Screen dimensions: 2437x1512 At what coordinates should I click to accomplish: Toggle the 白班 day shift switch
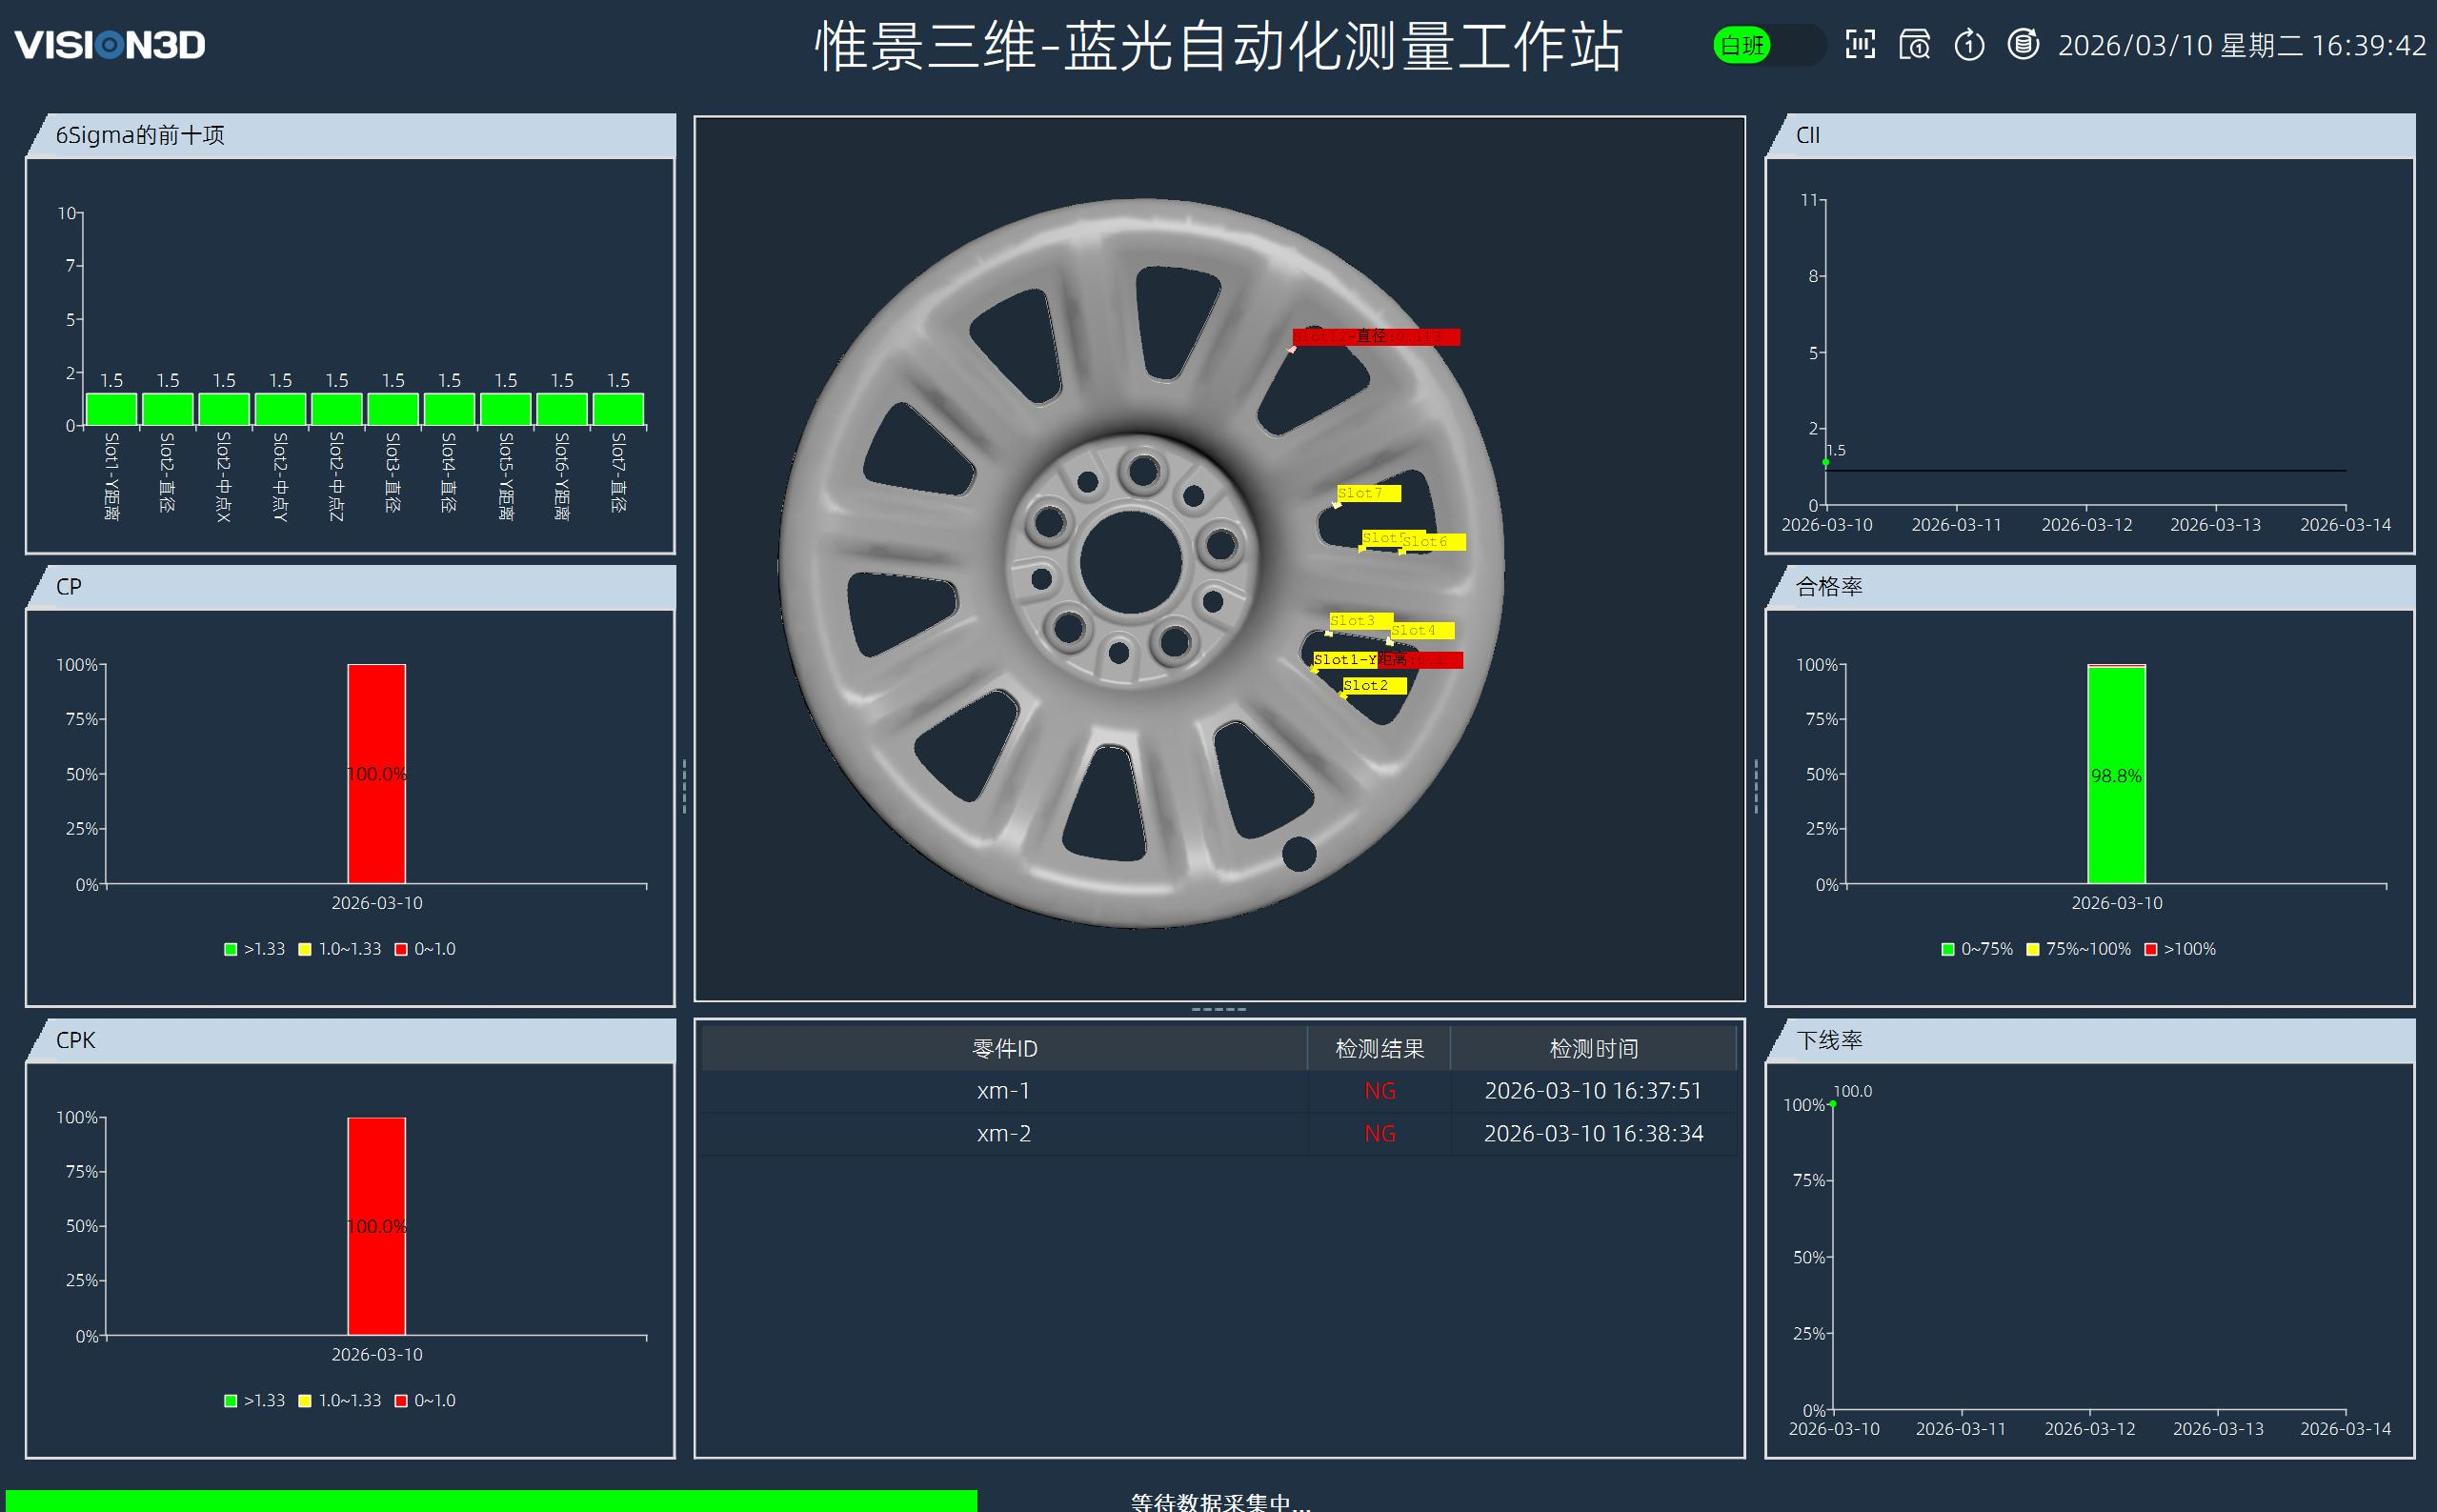tap(1768, 45)
